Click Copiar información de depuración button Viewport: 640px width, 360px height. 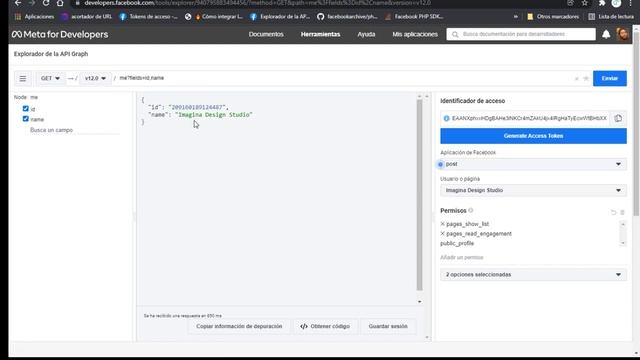(239, 327)
